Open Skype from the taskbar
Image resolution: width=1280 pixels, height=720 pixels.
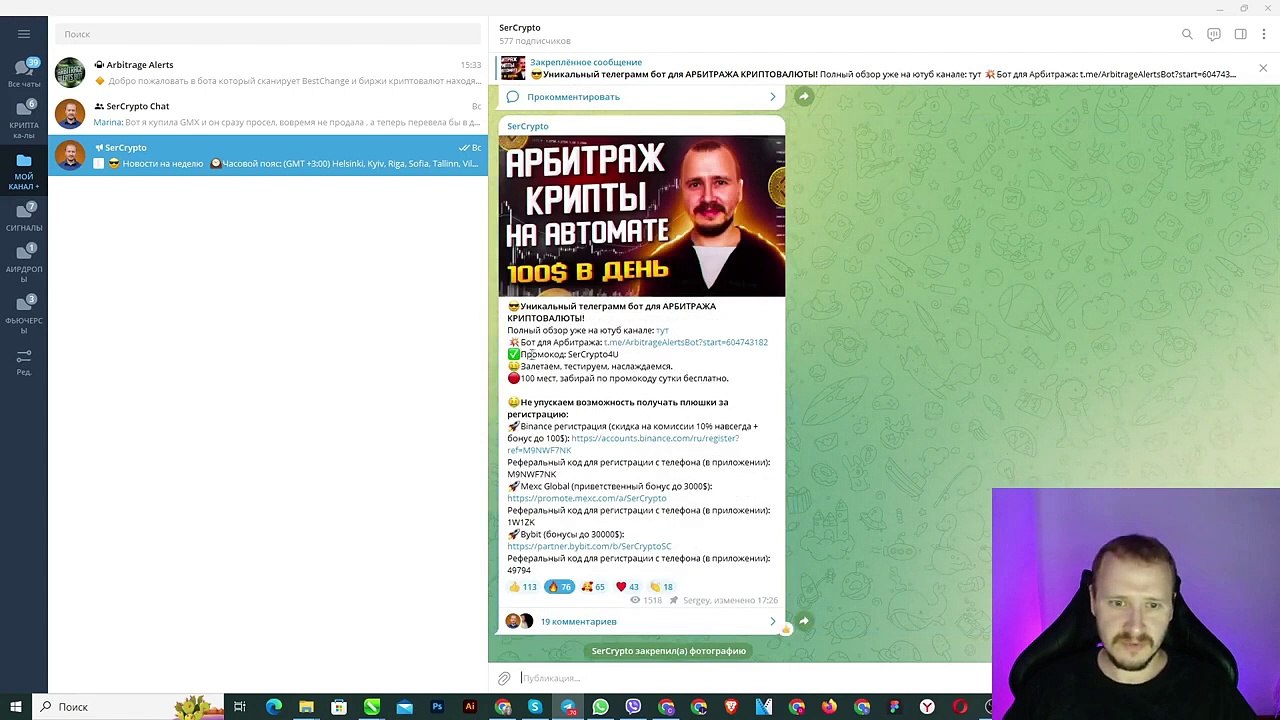tap(535, 707)
